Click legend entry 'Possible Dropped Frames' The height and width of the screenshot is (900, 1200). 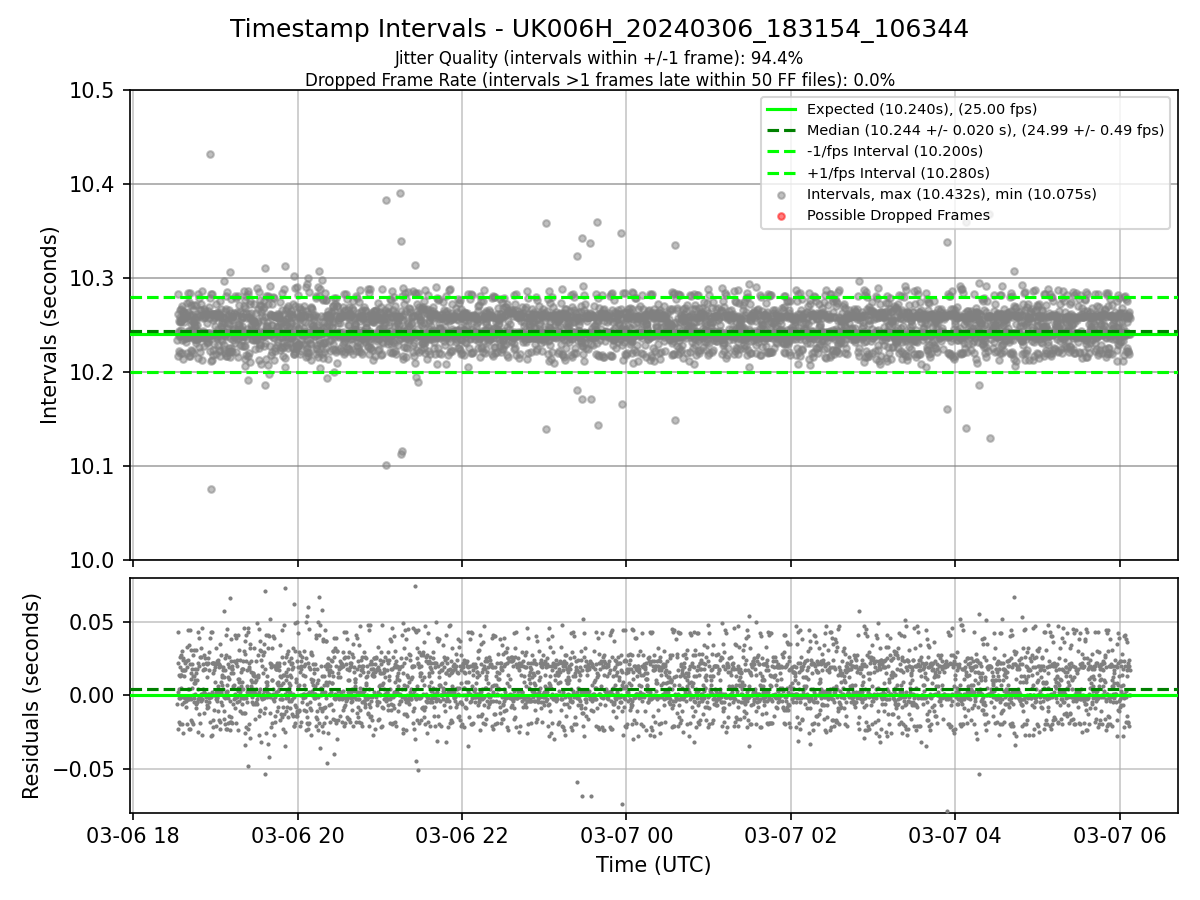tap(898, 215)
